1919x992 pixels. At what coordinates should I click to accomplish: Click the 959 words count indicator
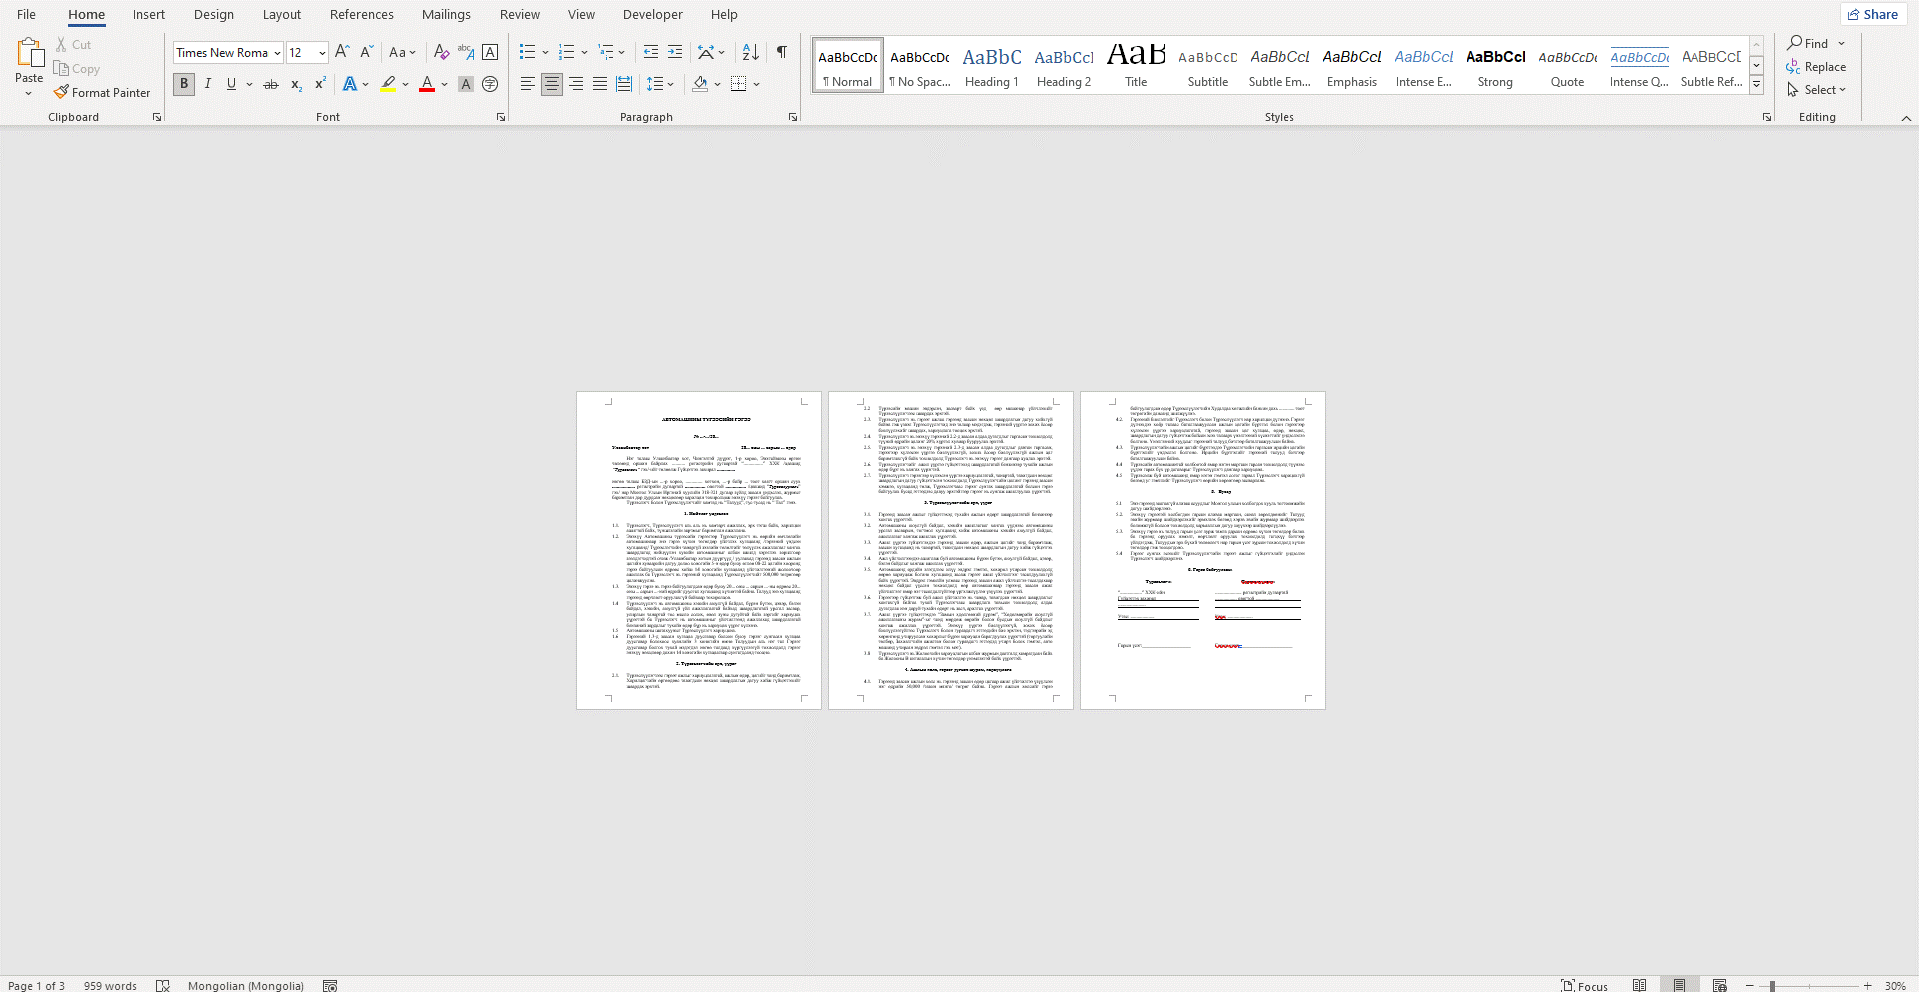[110, 985]
